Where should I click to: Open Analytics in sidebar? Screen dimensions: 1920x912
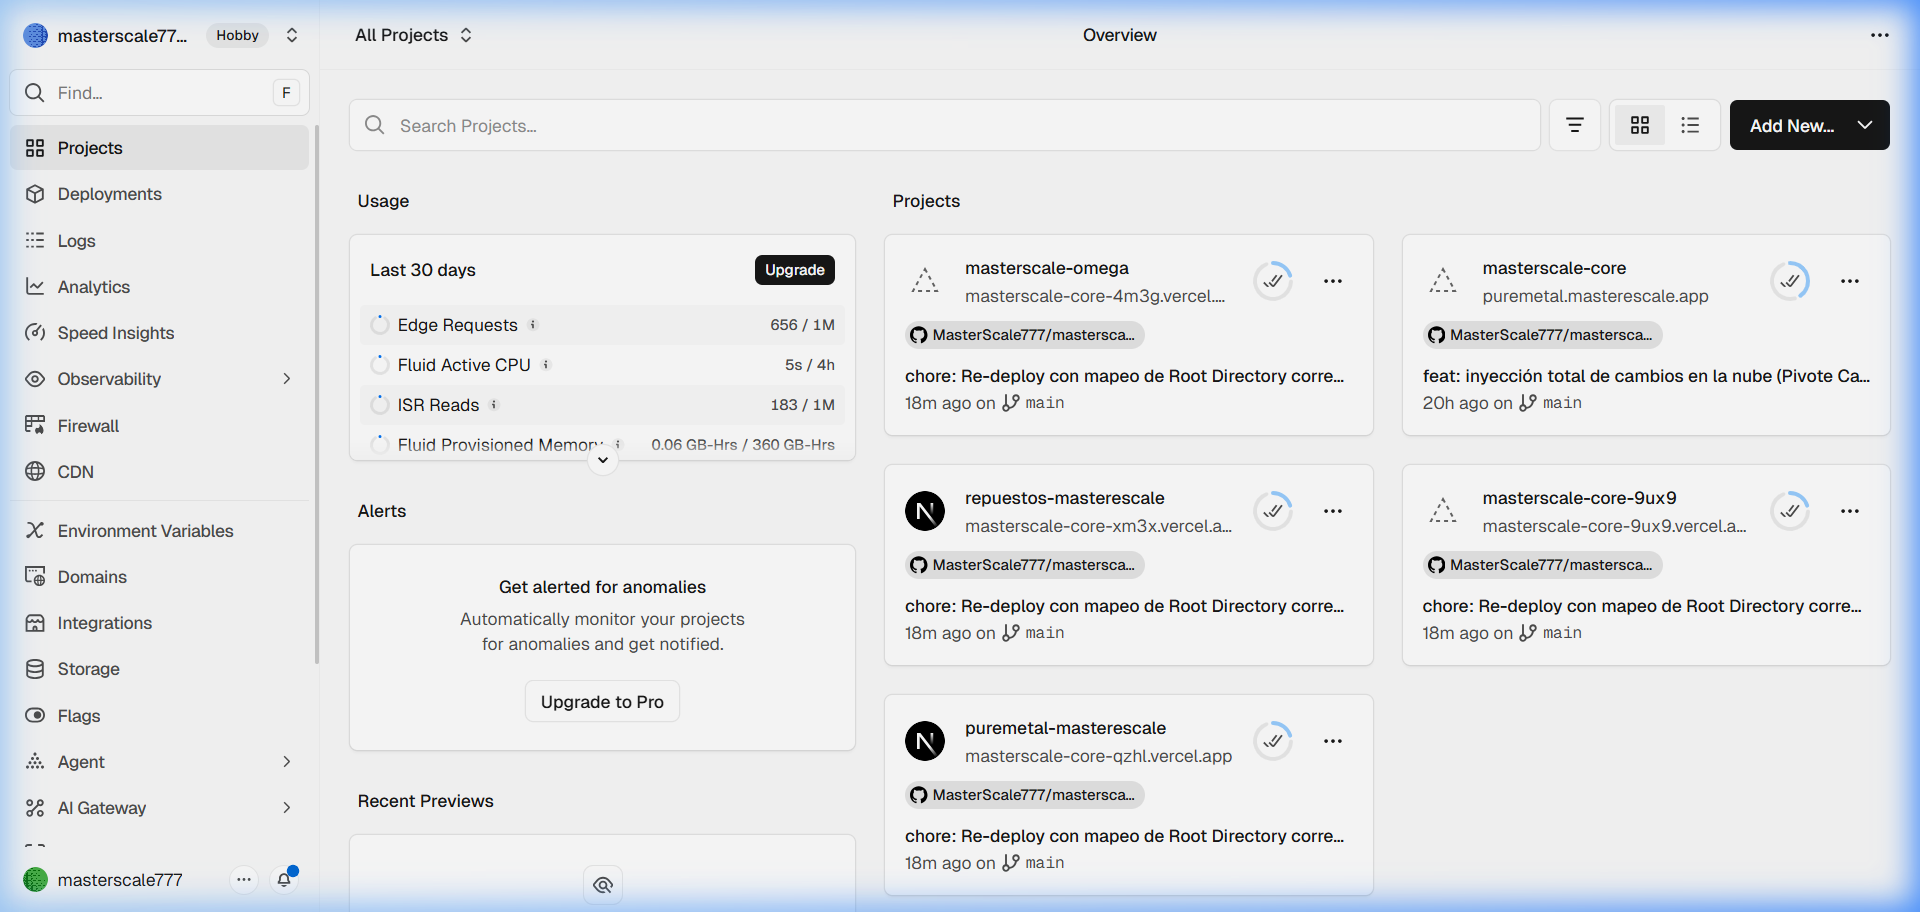pyautogui.click(x=160, y=287)
